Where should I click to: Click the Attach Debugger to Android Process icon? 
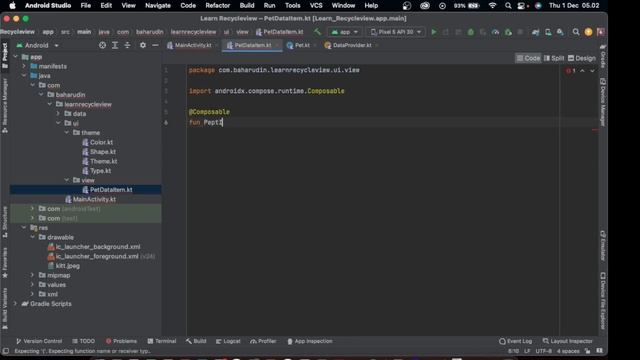(508, 32)
